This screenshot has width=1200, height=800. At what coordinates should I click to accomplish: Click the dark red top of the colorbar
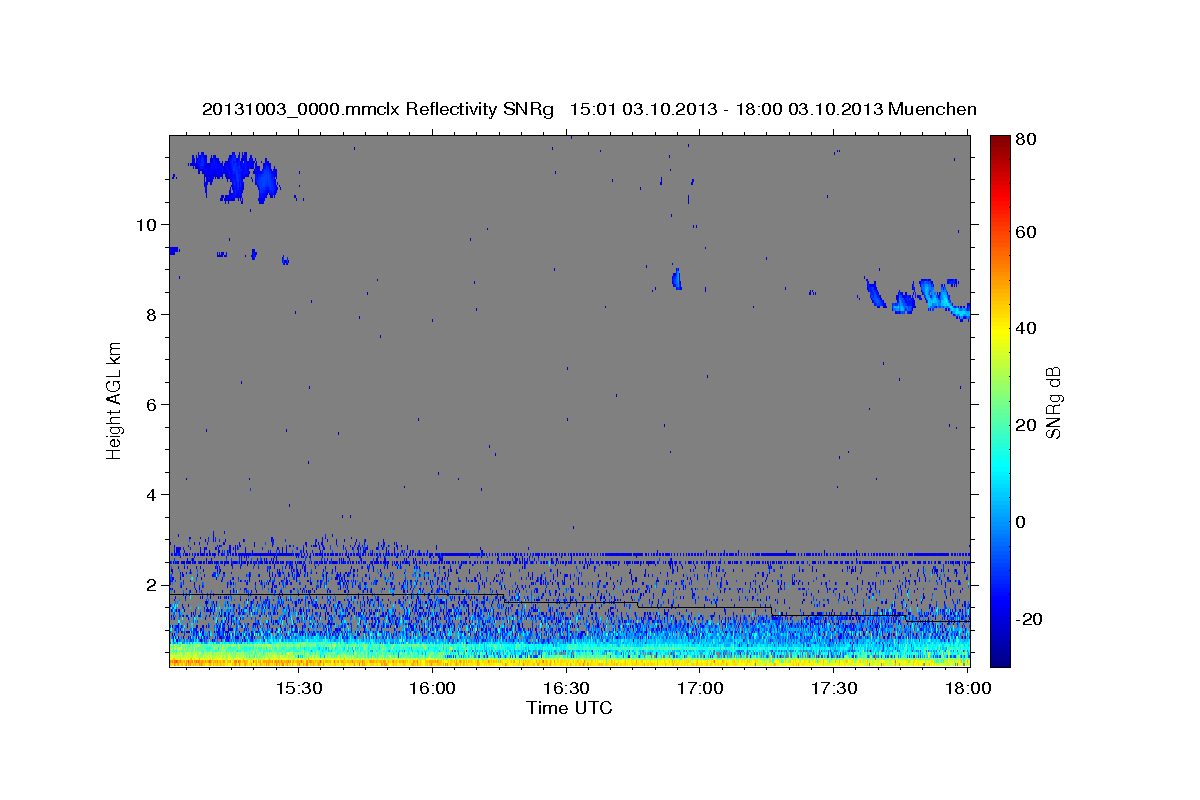click(x=1000, y=145)
